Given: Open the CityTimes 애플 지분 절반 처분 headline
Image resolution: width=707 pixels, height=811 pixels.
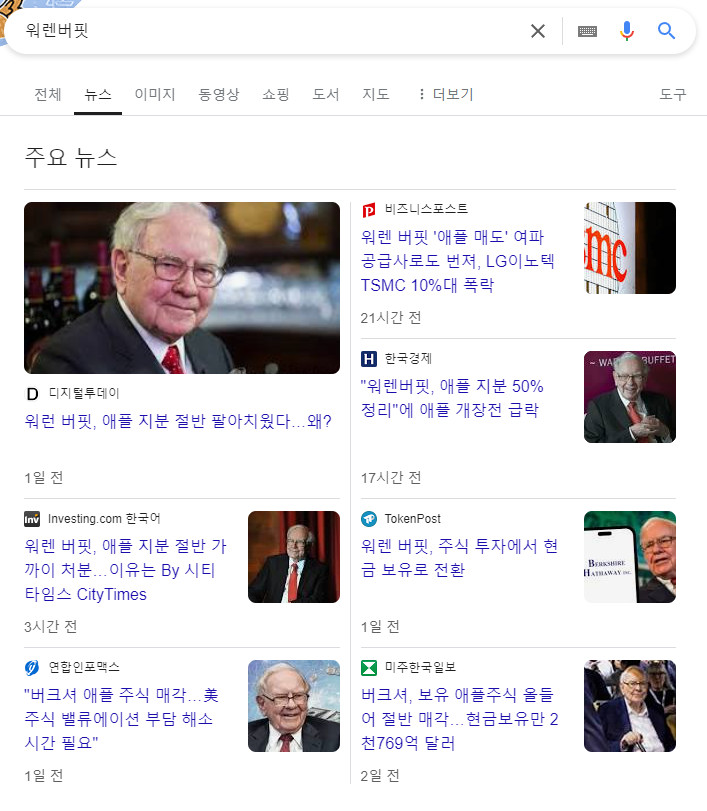Looking at the screenshot, I should click(x=126, y=570).
